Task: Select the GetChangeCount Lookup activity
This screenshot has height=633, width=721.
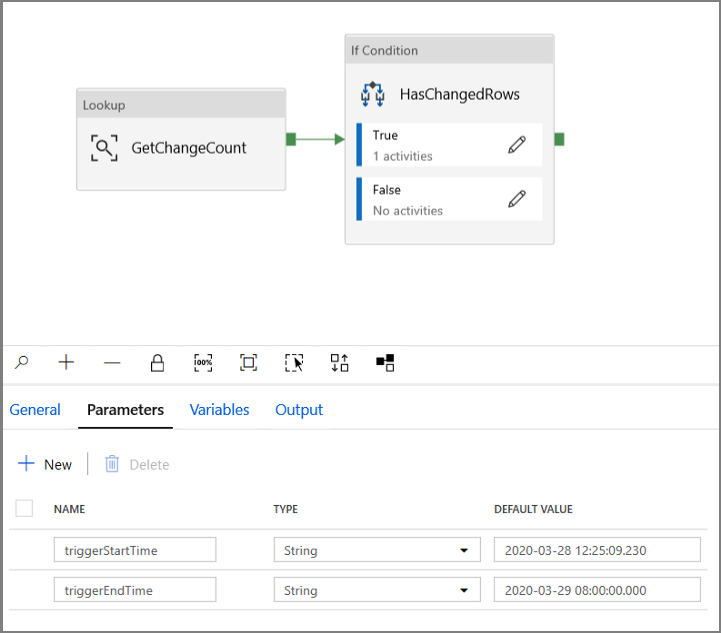Action: point(181,149)
